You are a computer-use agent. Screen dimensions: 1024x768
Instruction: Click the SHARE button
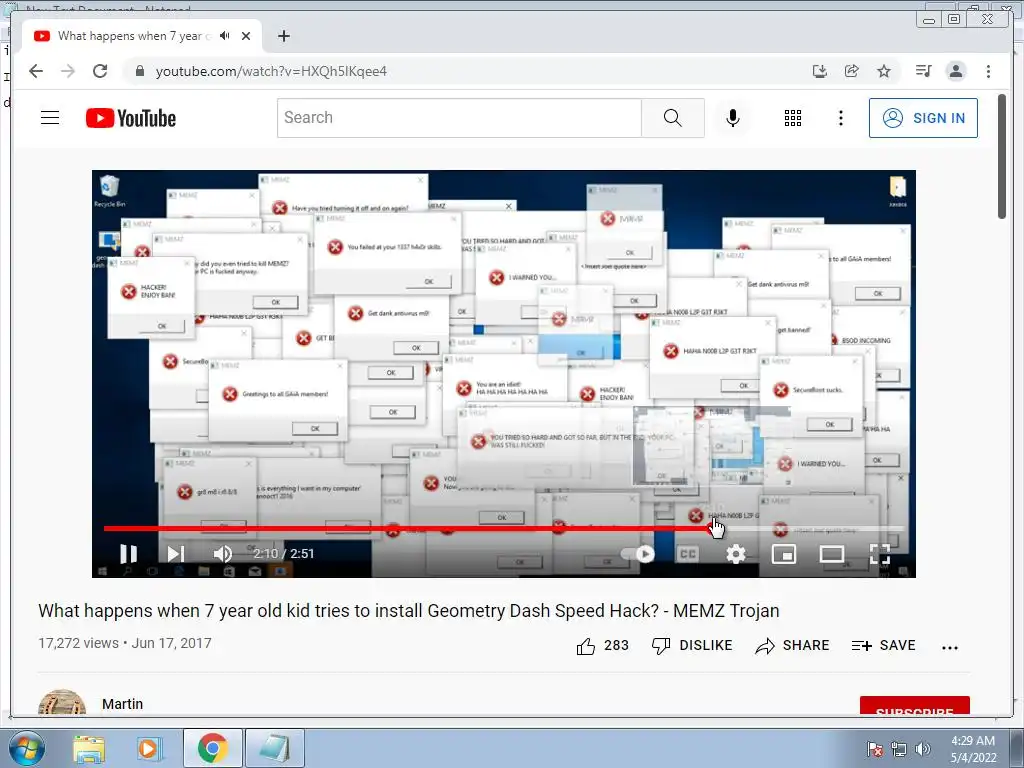792,646
